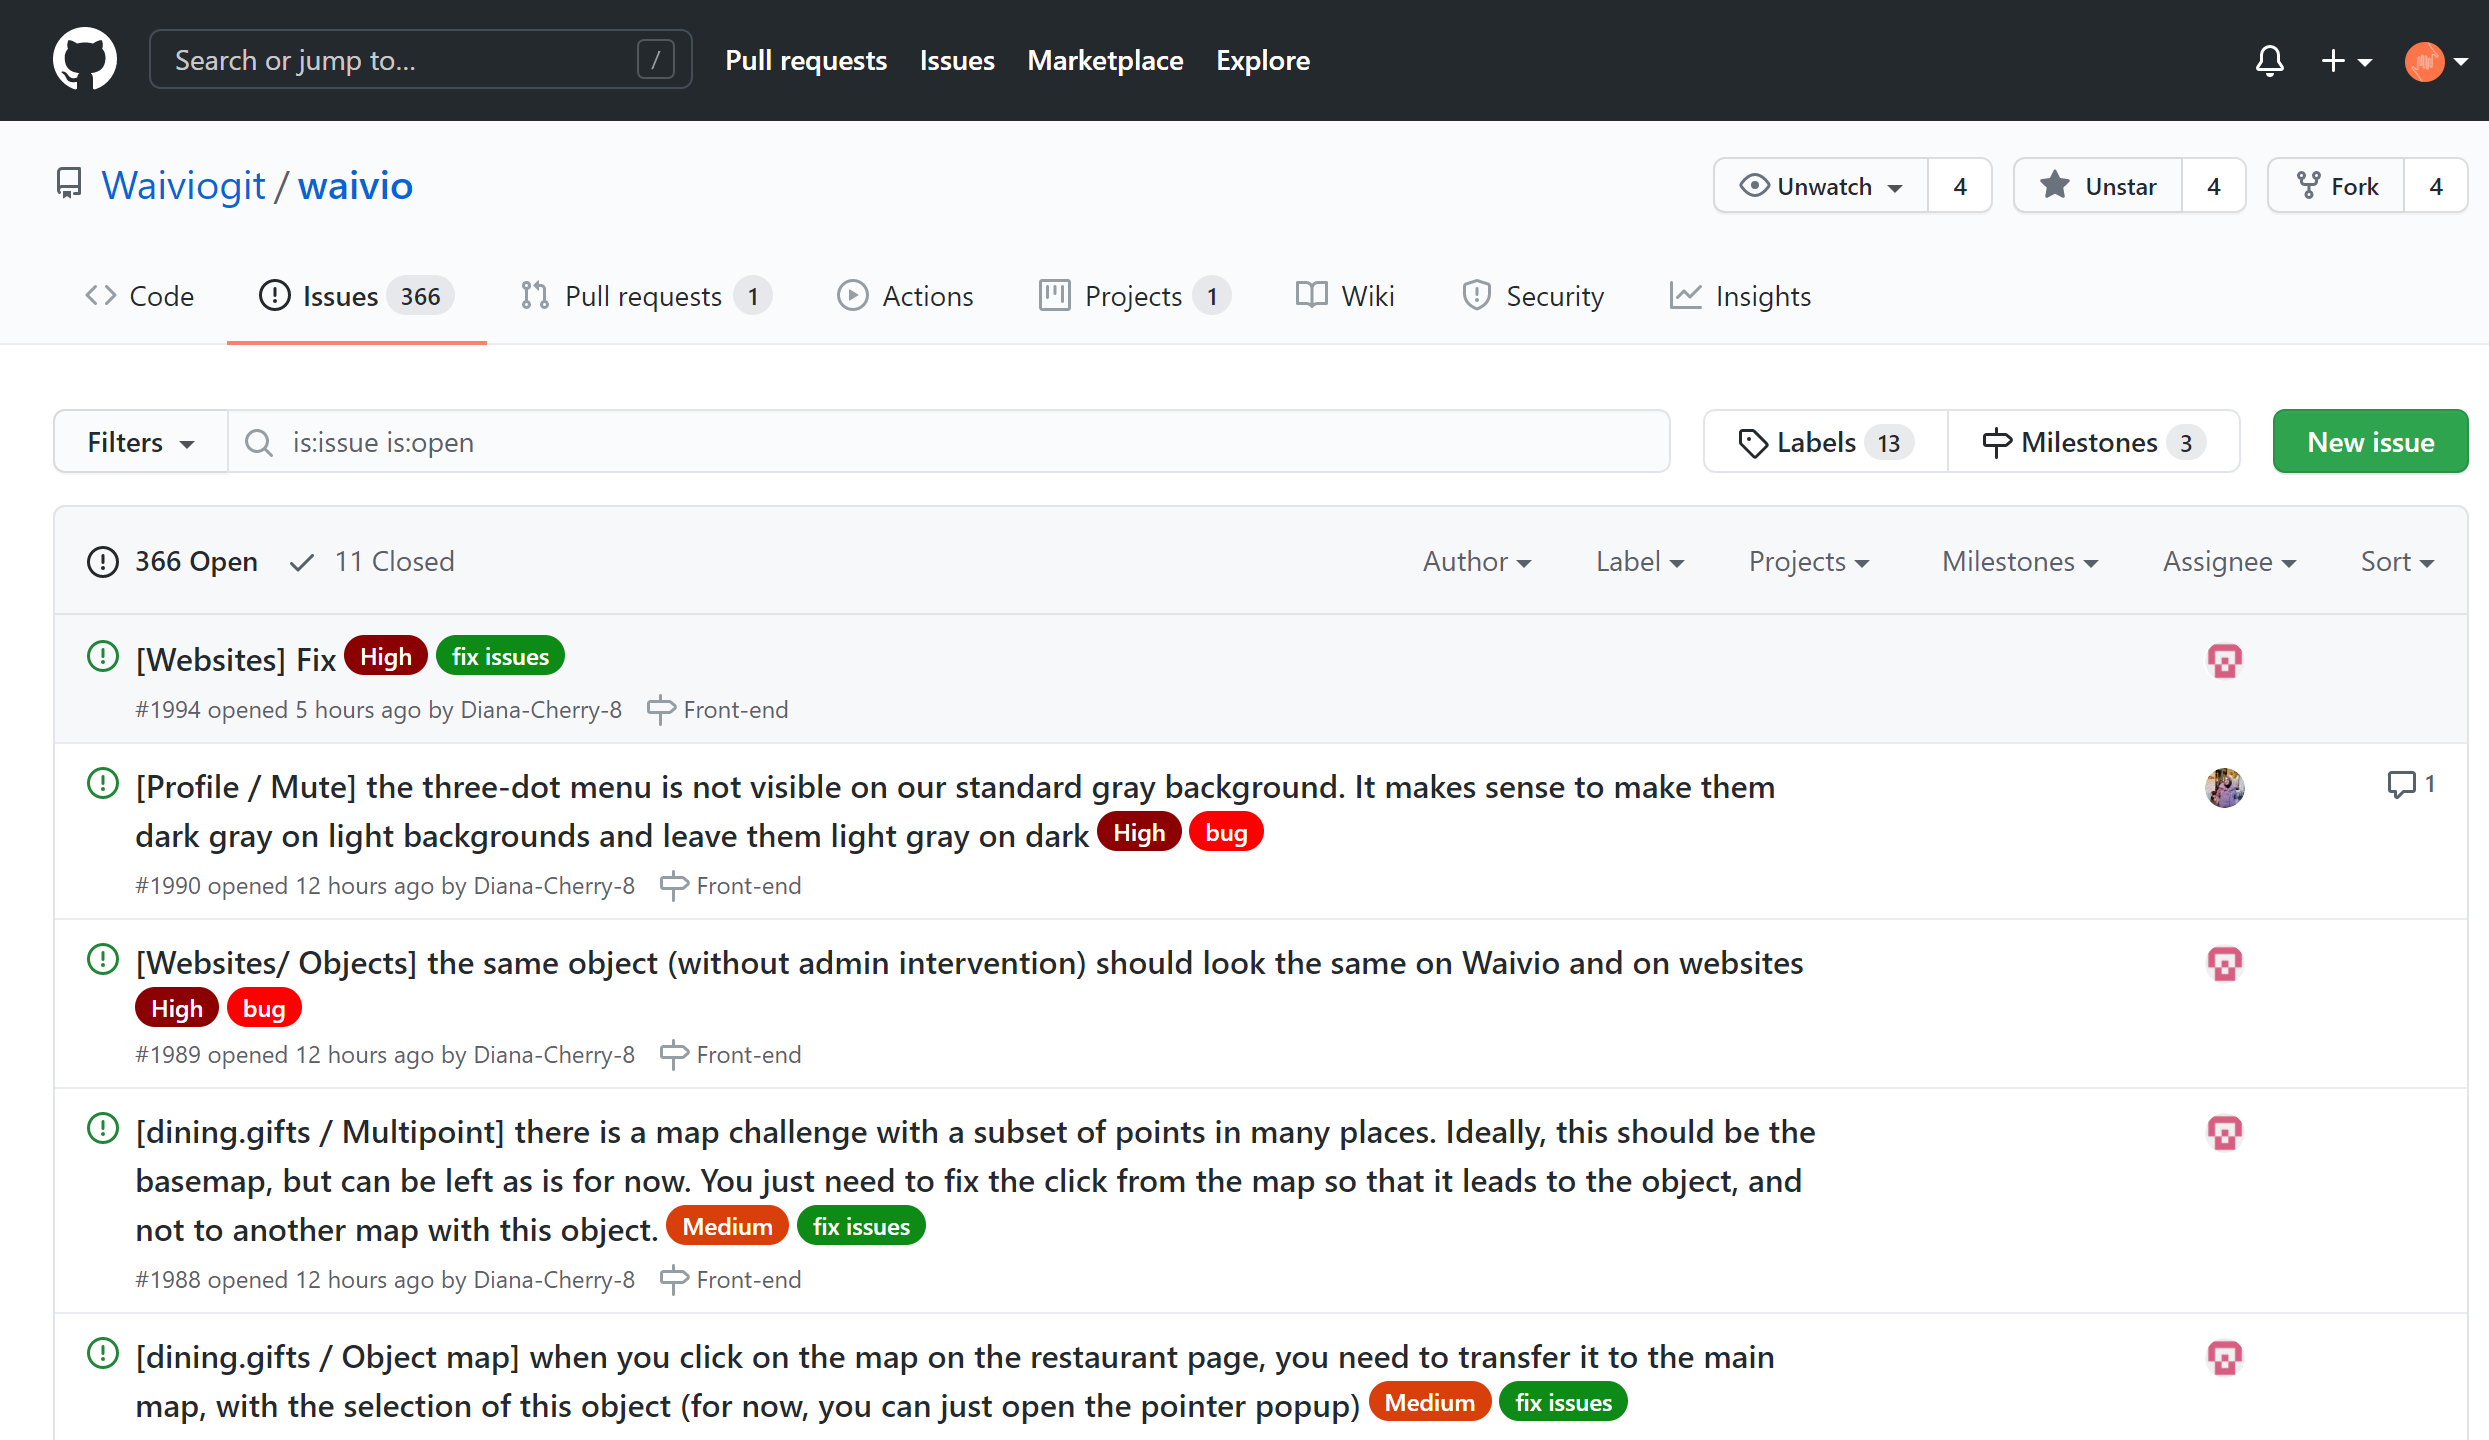Create a New issue

2370,441
